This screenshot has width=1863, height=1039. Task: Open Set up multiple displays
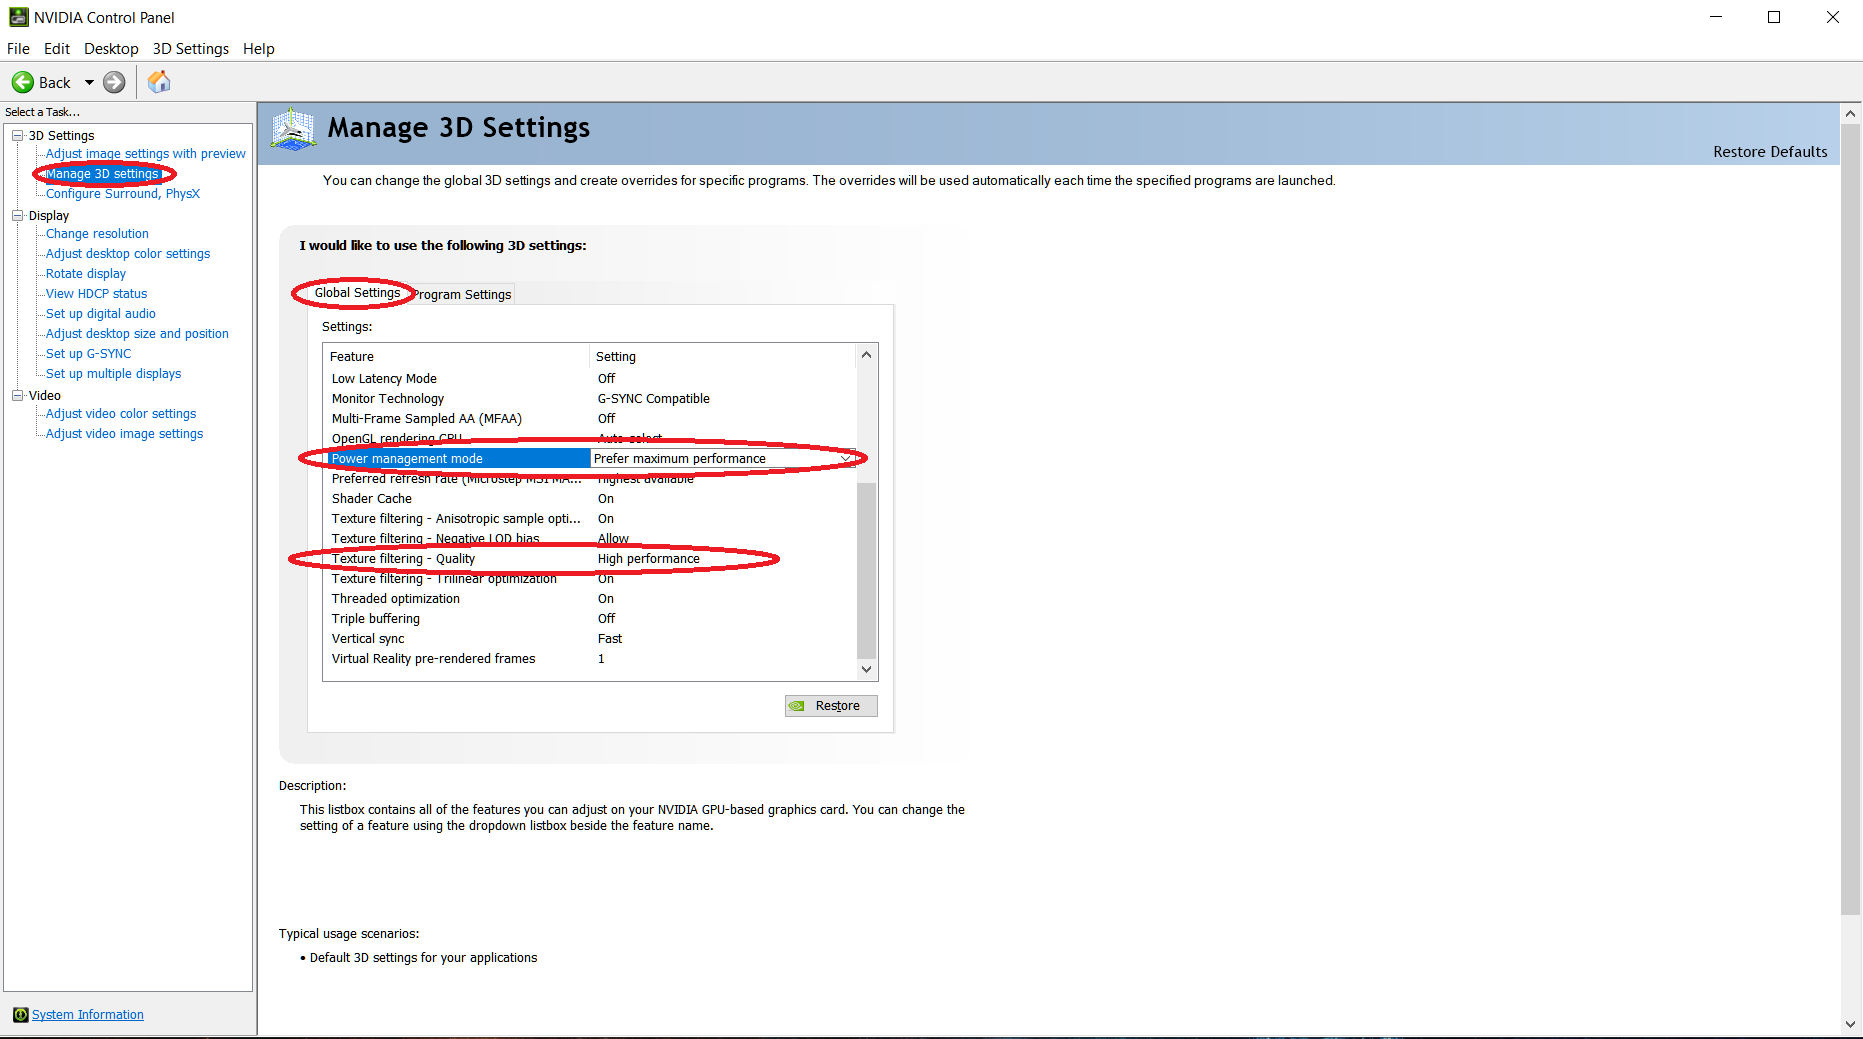[x=113, y=374]
